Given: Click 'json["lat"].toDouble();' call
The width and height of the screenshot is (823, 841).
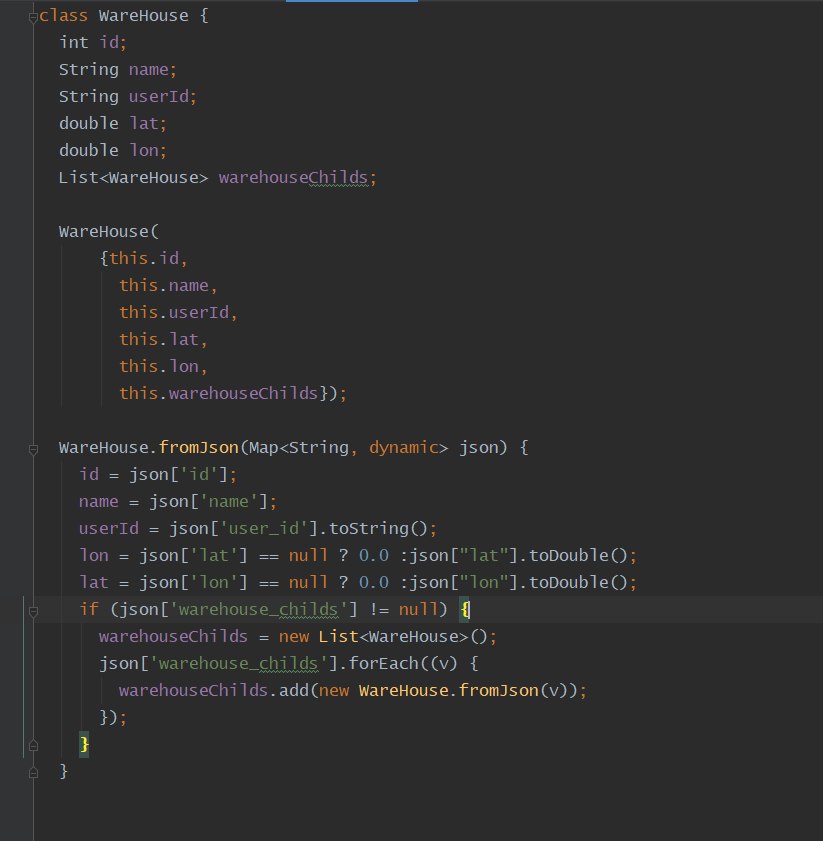Looking at the screenshot, I should pos(523,555).
